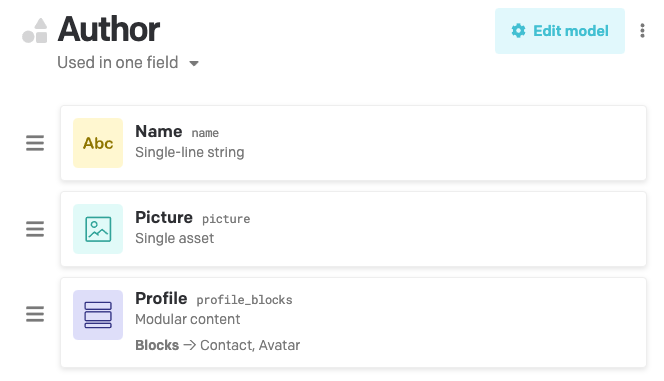
Task: Click the Abc string field icon
Action: [x=98, y=143]
